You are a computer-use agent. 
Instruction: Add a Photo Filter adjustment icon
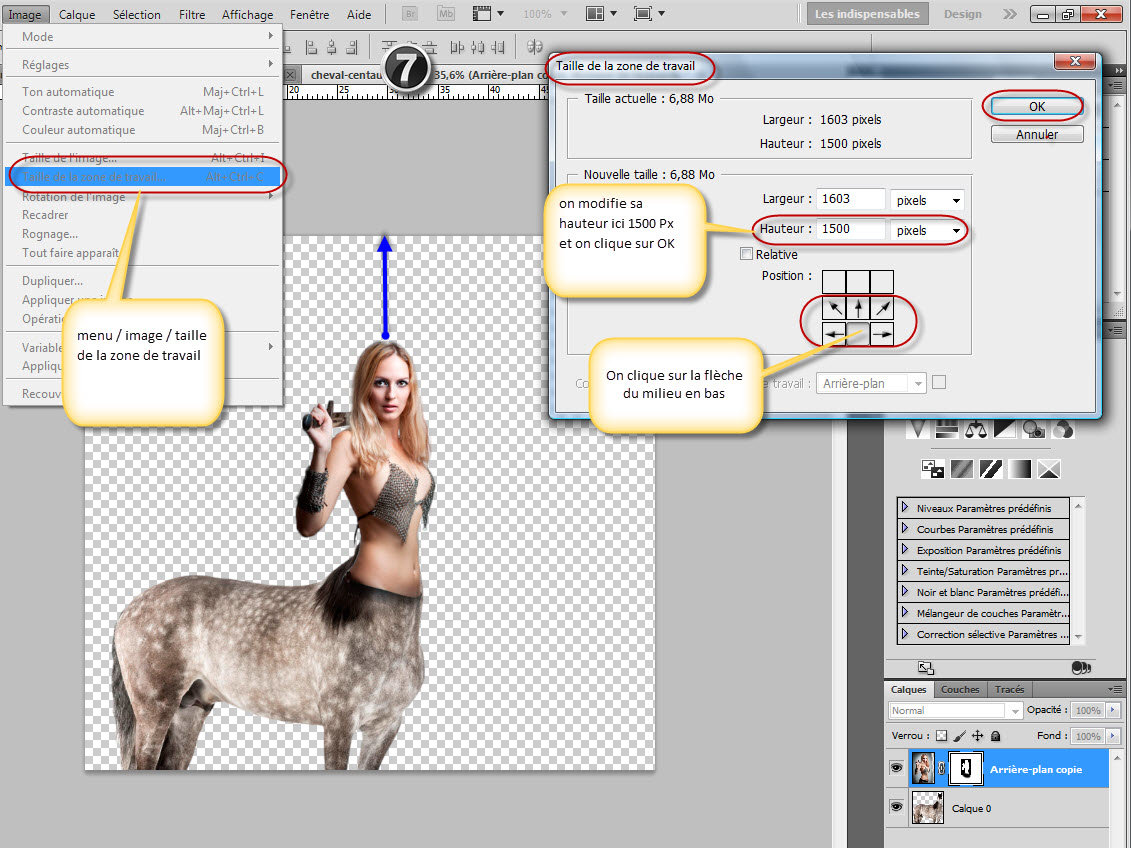tap(1034, 430)
